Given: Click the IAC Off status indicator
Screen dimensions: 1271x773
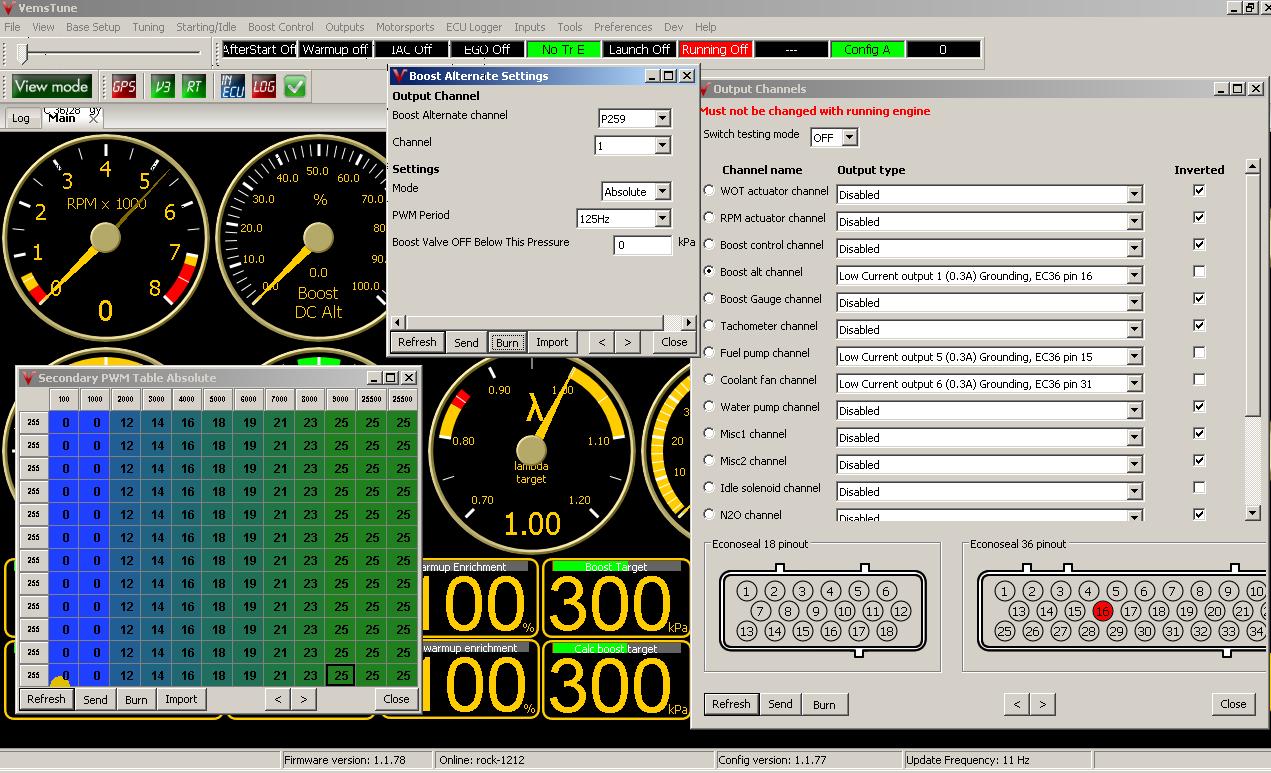Looking at the screenshot, I should point(411,49).
